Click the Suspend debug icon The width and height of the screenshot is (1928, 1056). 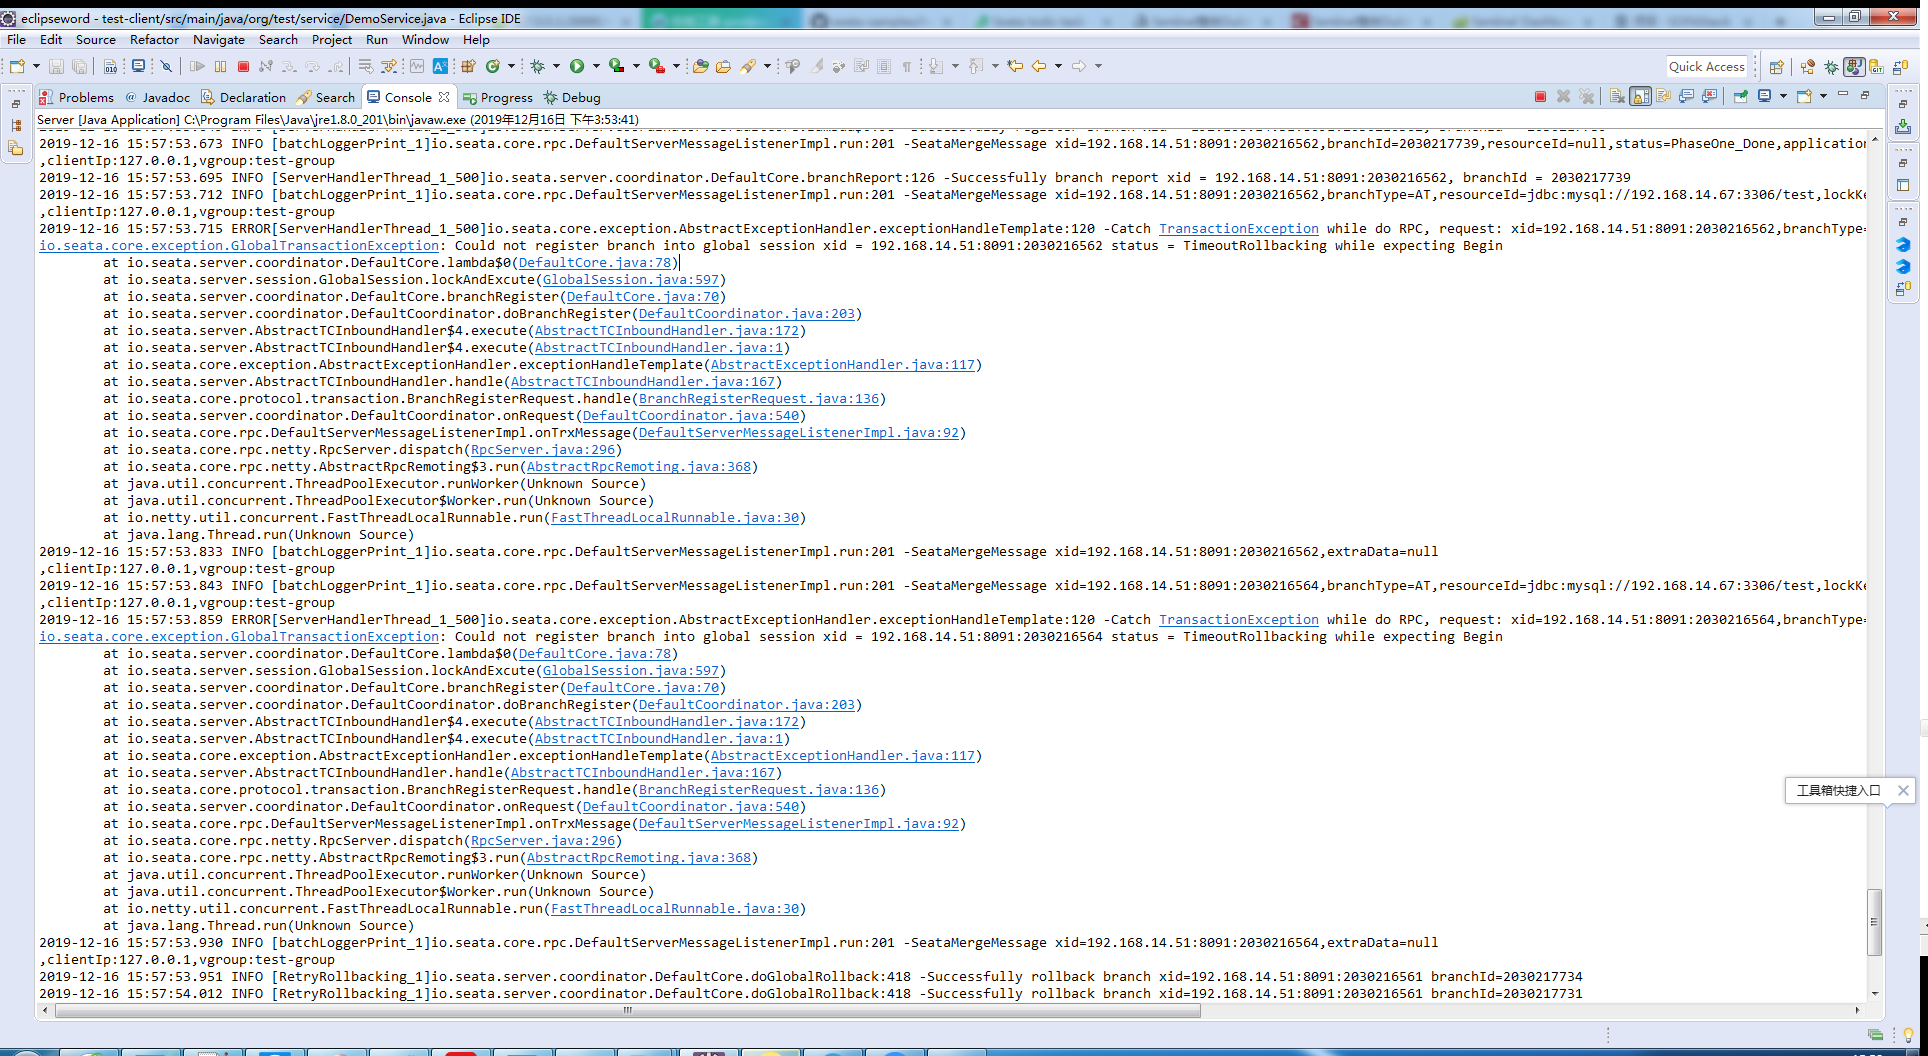(220, 66)
